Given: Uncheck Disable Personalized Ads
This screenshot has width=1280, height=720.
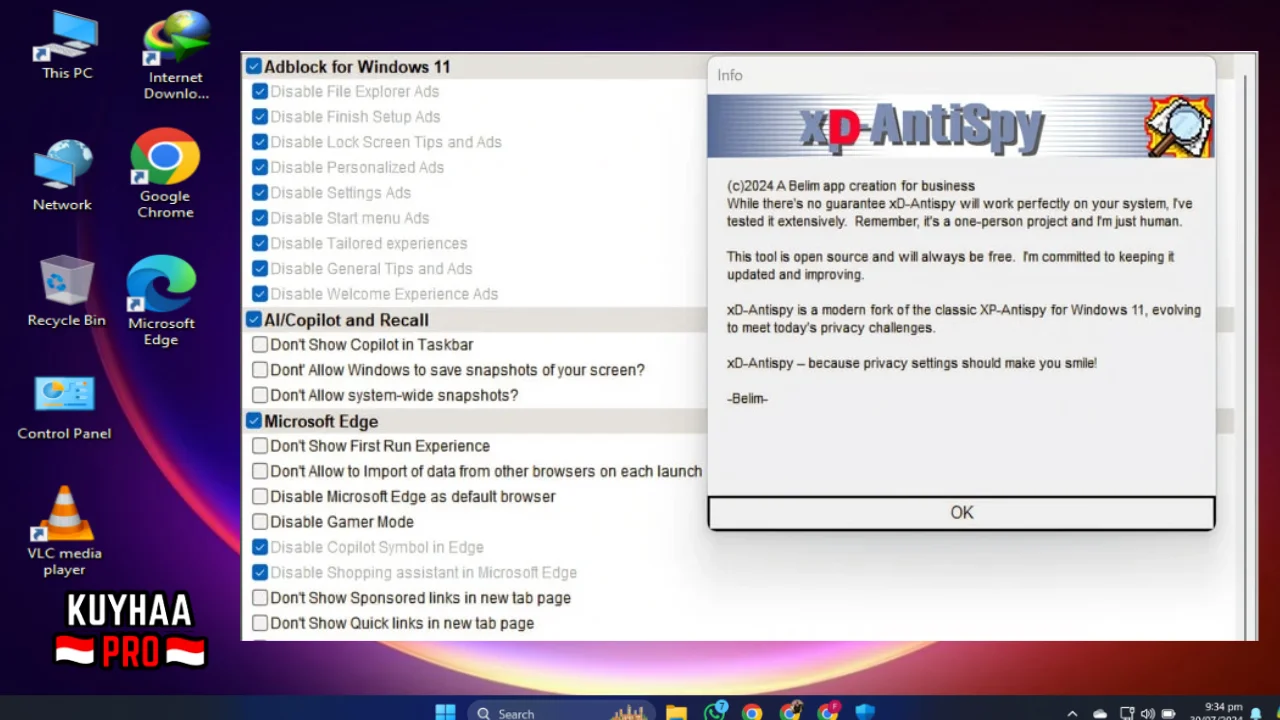Looking at the screenshot, I should (260, 167).
